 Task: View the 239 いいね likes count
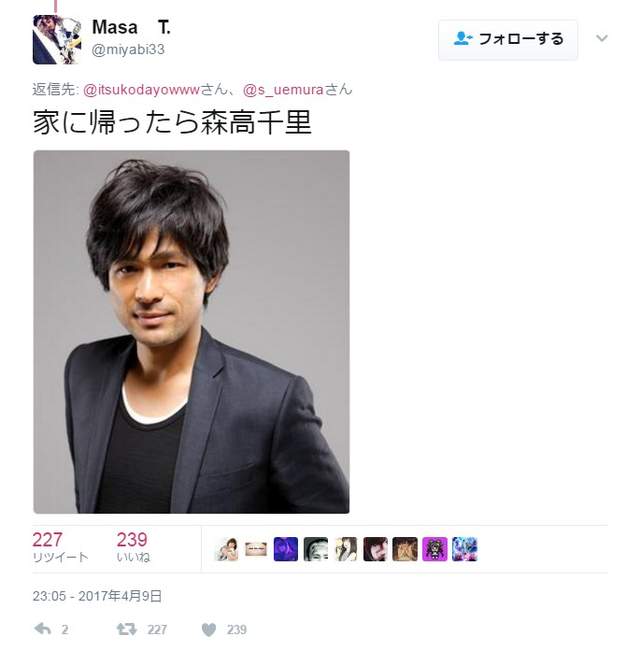(x=133, y=547)
